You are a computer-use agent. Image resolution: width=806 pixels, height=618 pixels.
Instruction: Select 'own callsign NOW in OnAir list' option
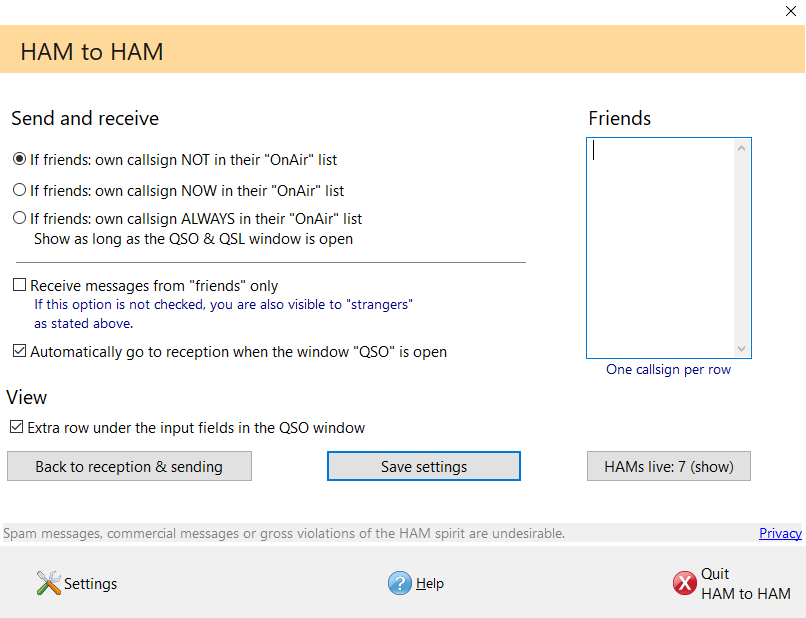point(19,189)
